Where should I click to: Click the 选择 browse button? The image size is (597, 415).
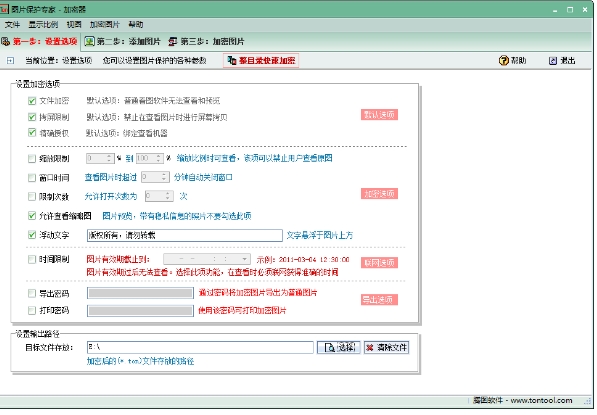pyautogui.click(x=338, y=347)
